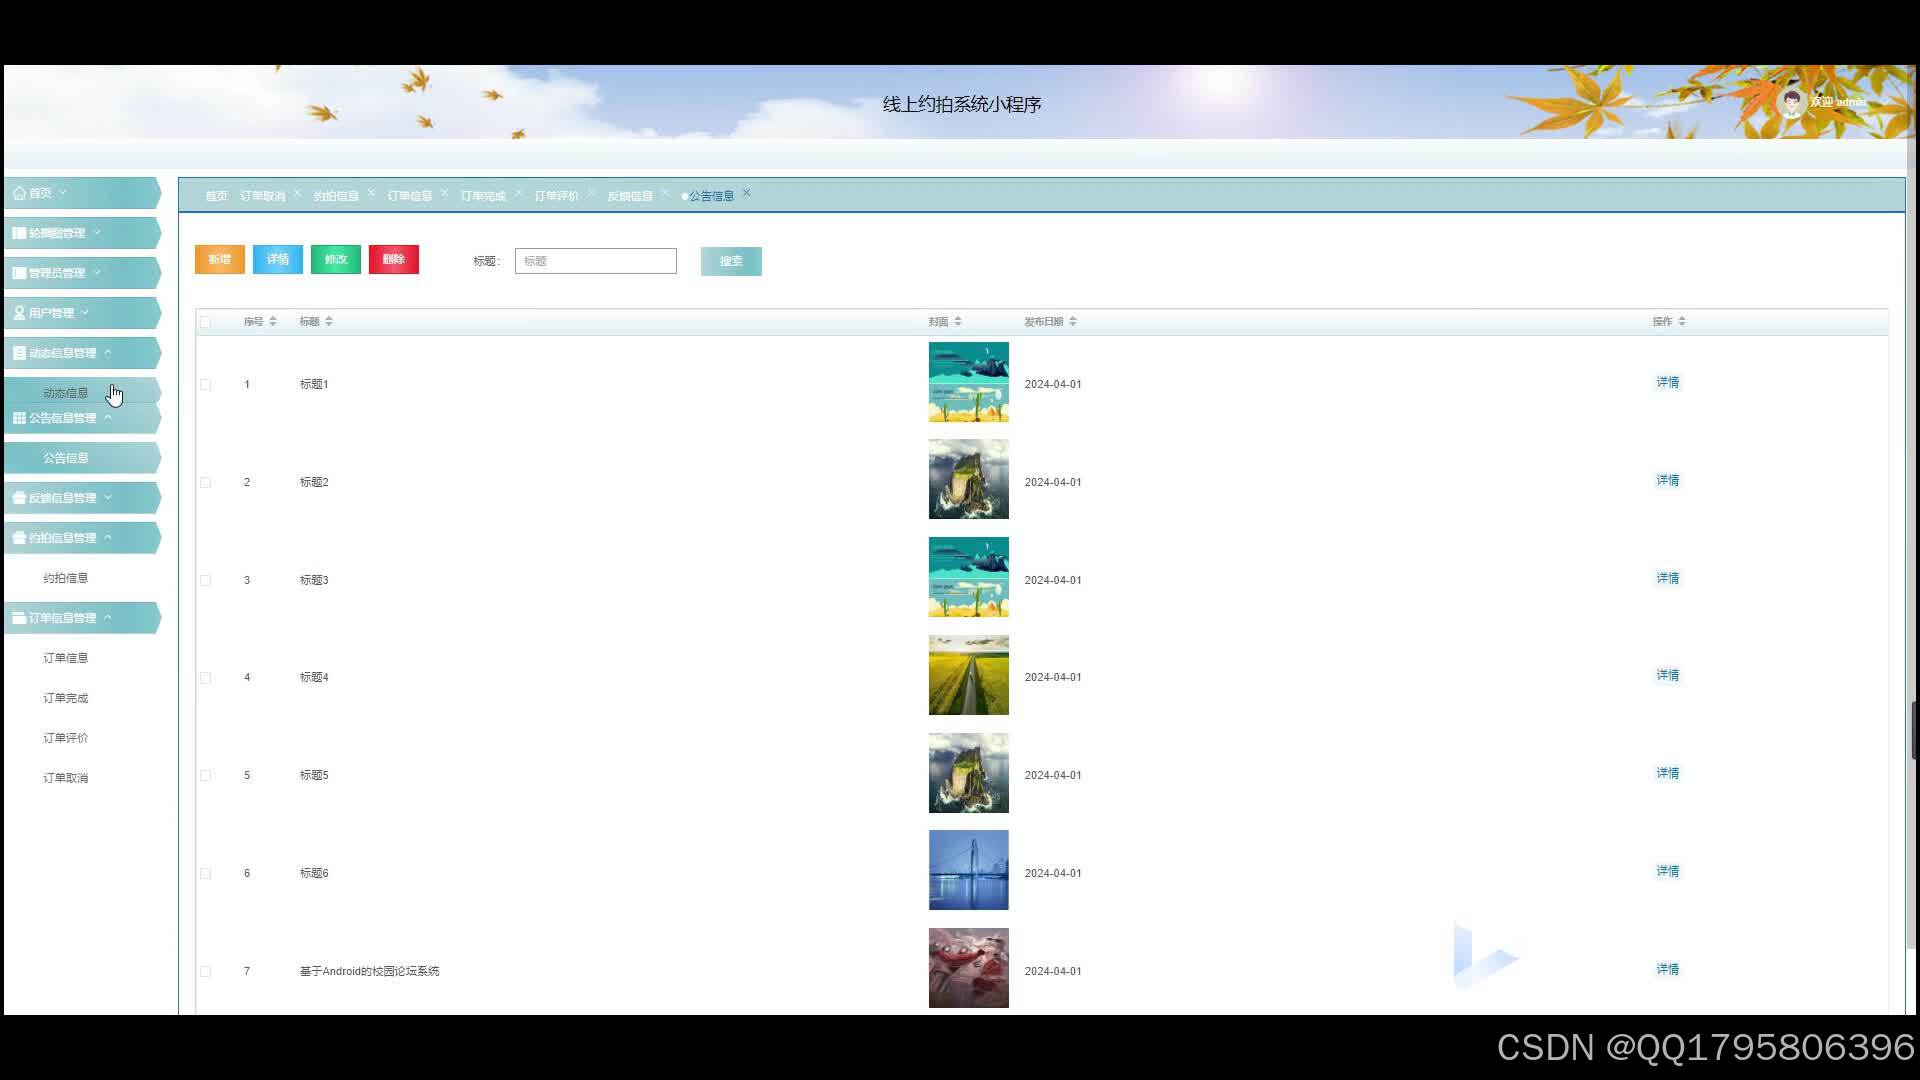Click the 标题 search input field
Screen dimensions: 1920x1080
(x=595, y=261)
